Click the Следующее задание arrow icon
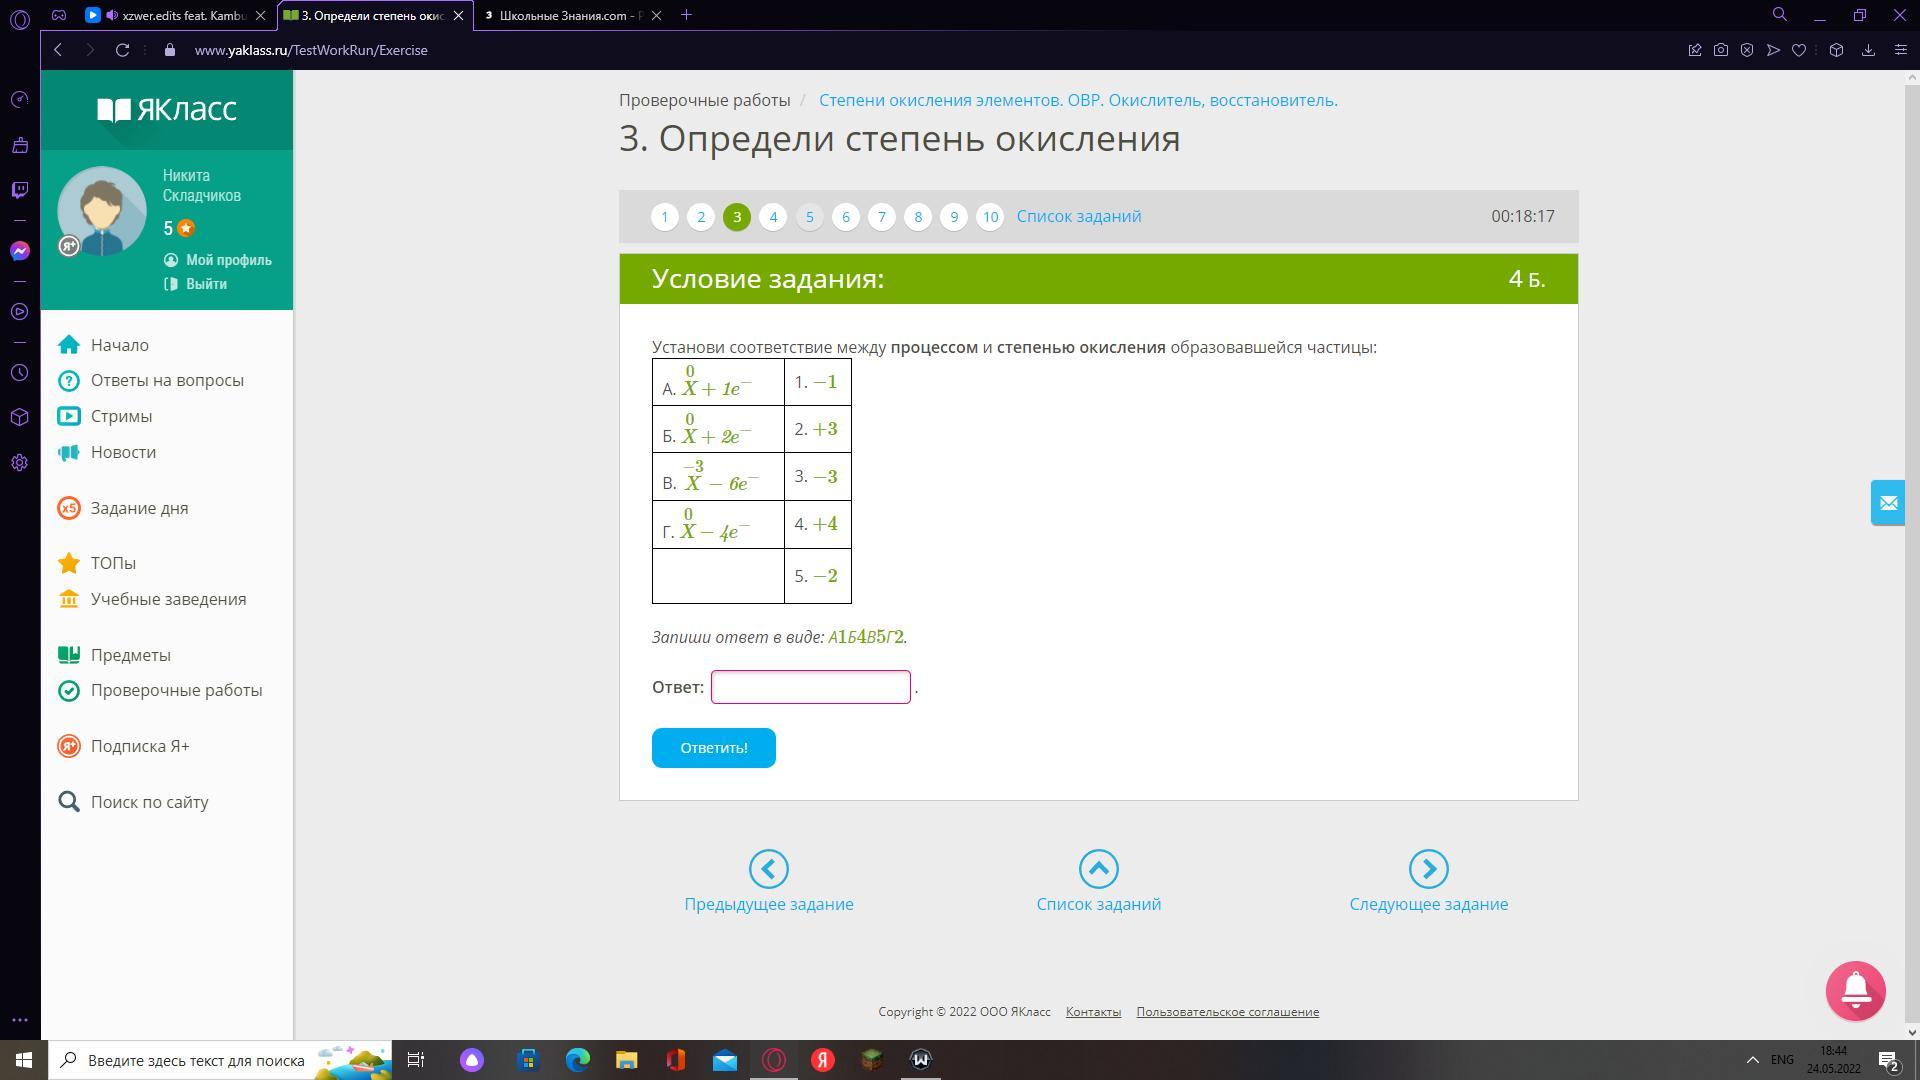The image size is (1920, 1080). [1428, 869]
